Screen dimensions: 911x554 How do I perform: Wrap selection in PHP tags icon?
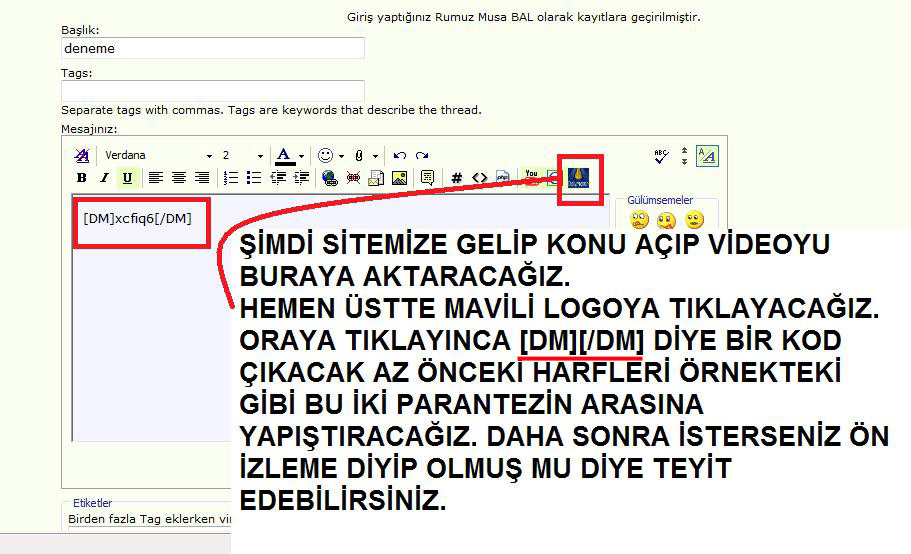click(503, 178)
